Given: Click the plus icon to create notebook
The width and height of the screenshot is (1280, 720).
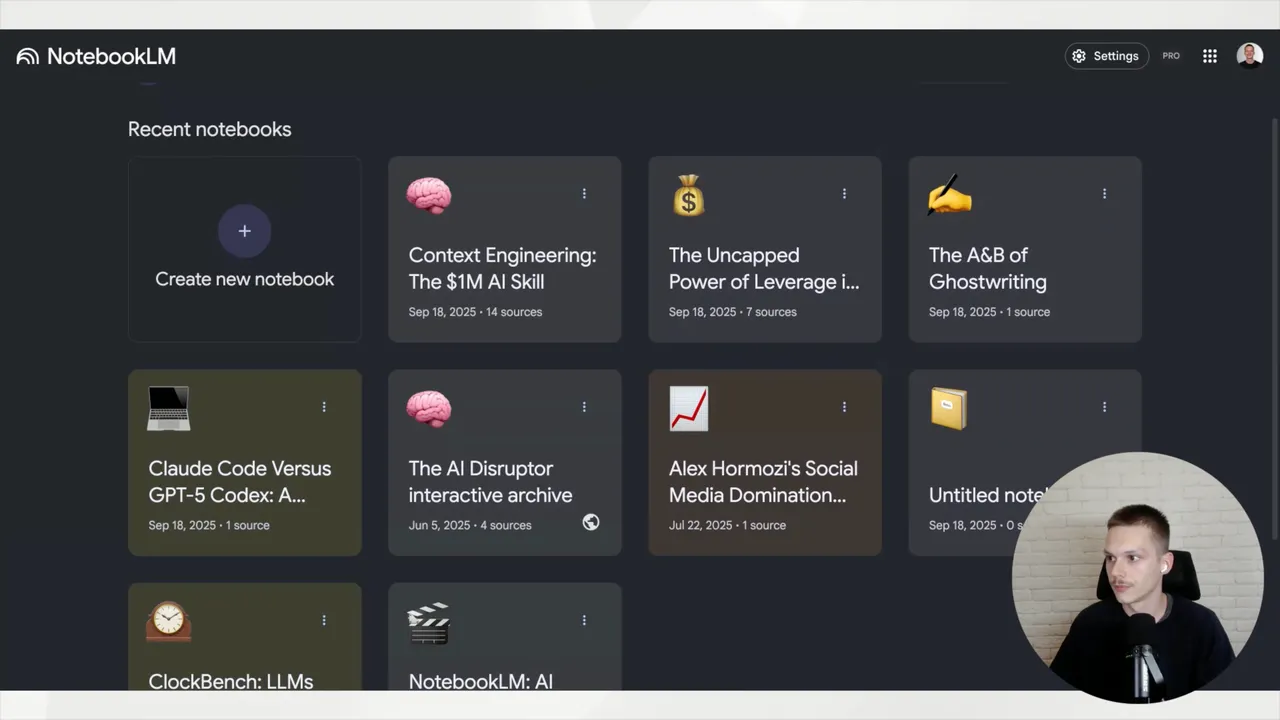Looking at the screenshot, I should [x=244, y=231].
